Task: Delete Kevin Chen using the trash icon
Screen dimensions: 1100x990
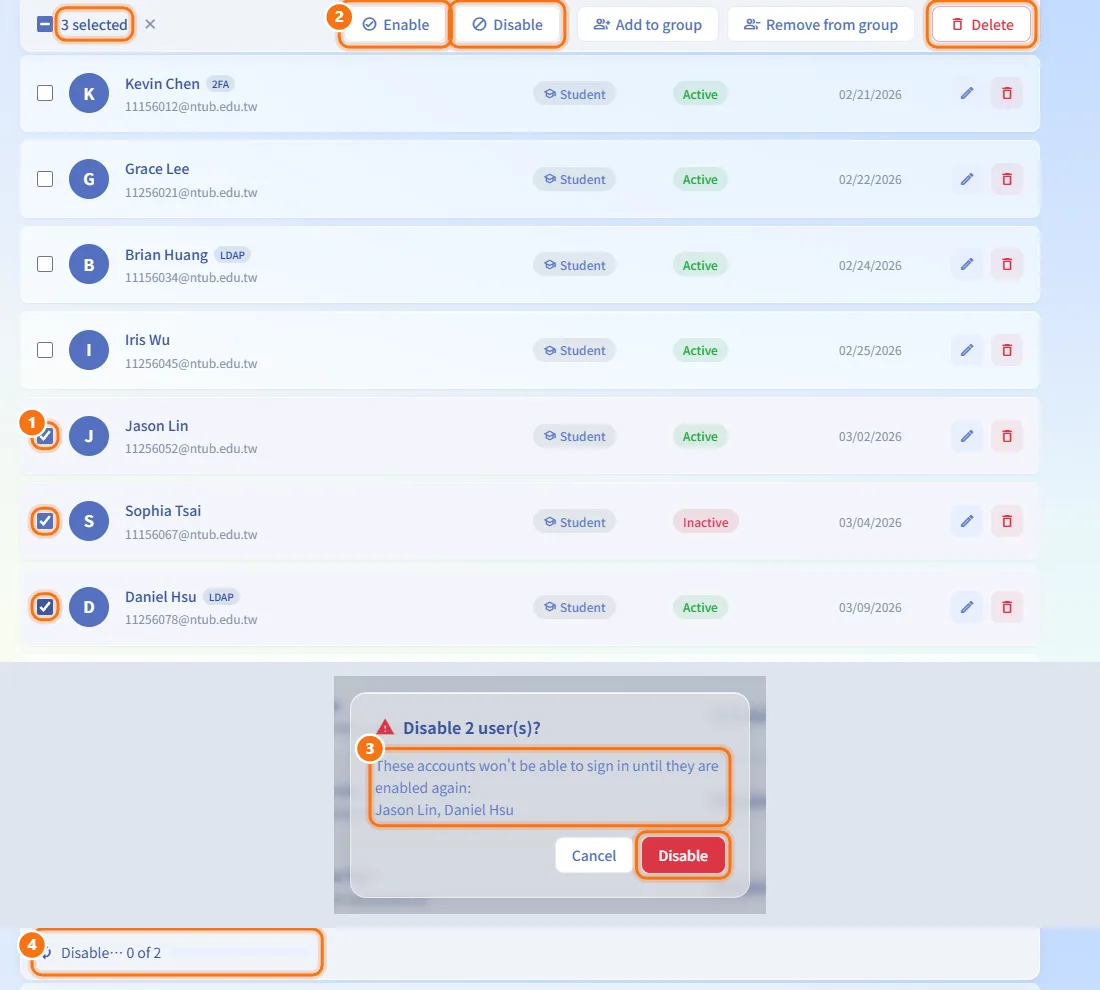Action: click(x=1007, y=93)
